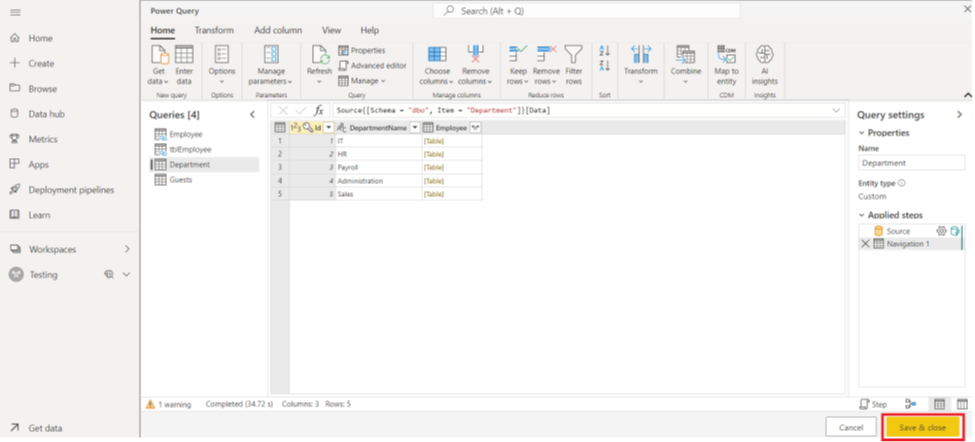Collapse the ribbon
This screenshot has width=975, height=442.
(968, 95)
